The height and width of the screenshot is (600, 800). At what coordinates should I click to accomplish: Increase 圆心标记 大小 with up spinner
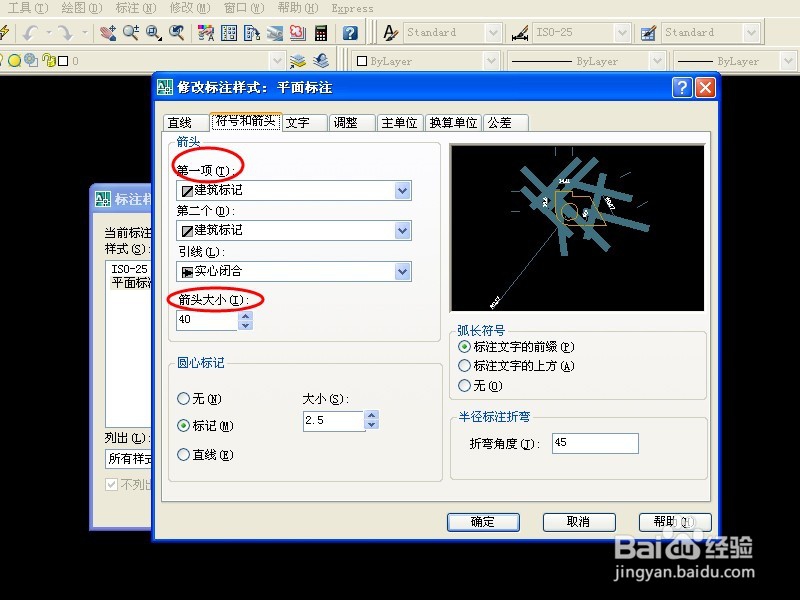pos(371,415)
